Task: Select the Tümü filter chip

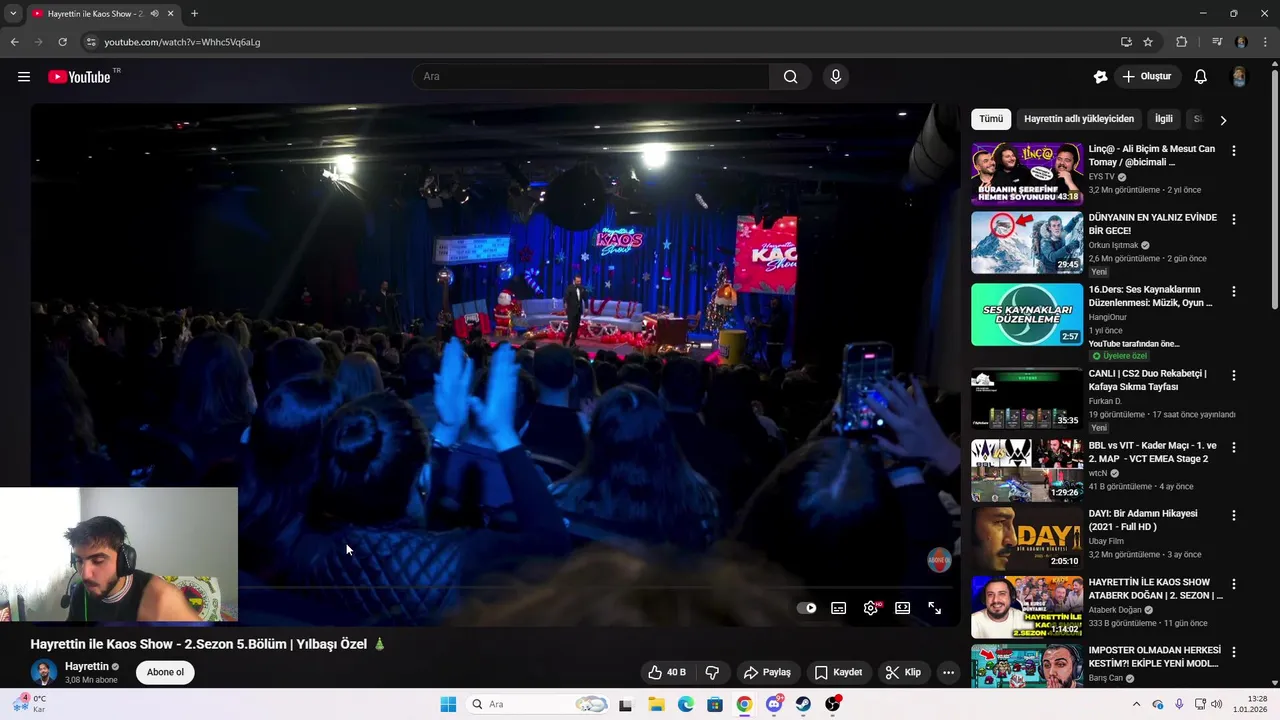Action: click(991, 119)
